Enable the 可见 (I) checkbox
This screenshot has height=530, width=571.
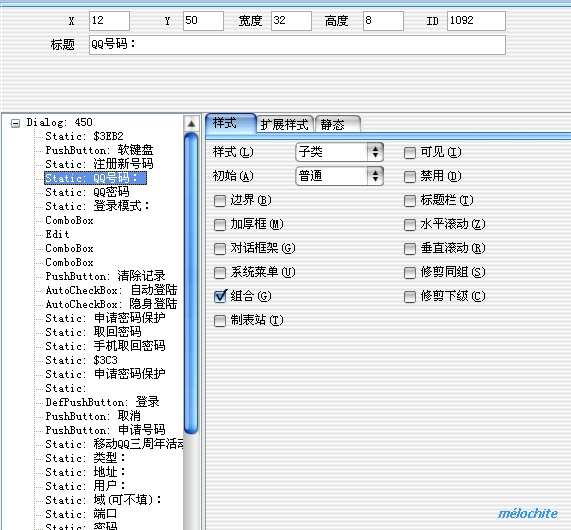tap(410, 153)
